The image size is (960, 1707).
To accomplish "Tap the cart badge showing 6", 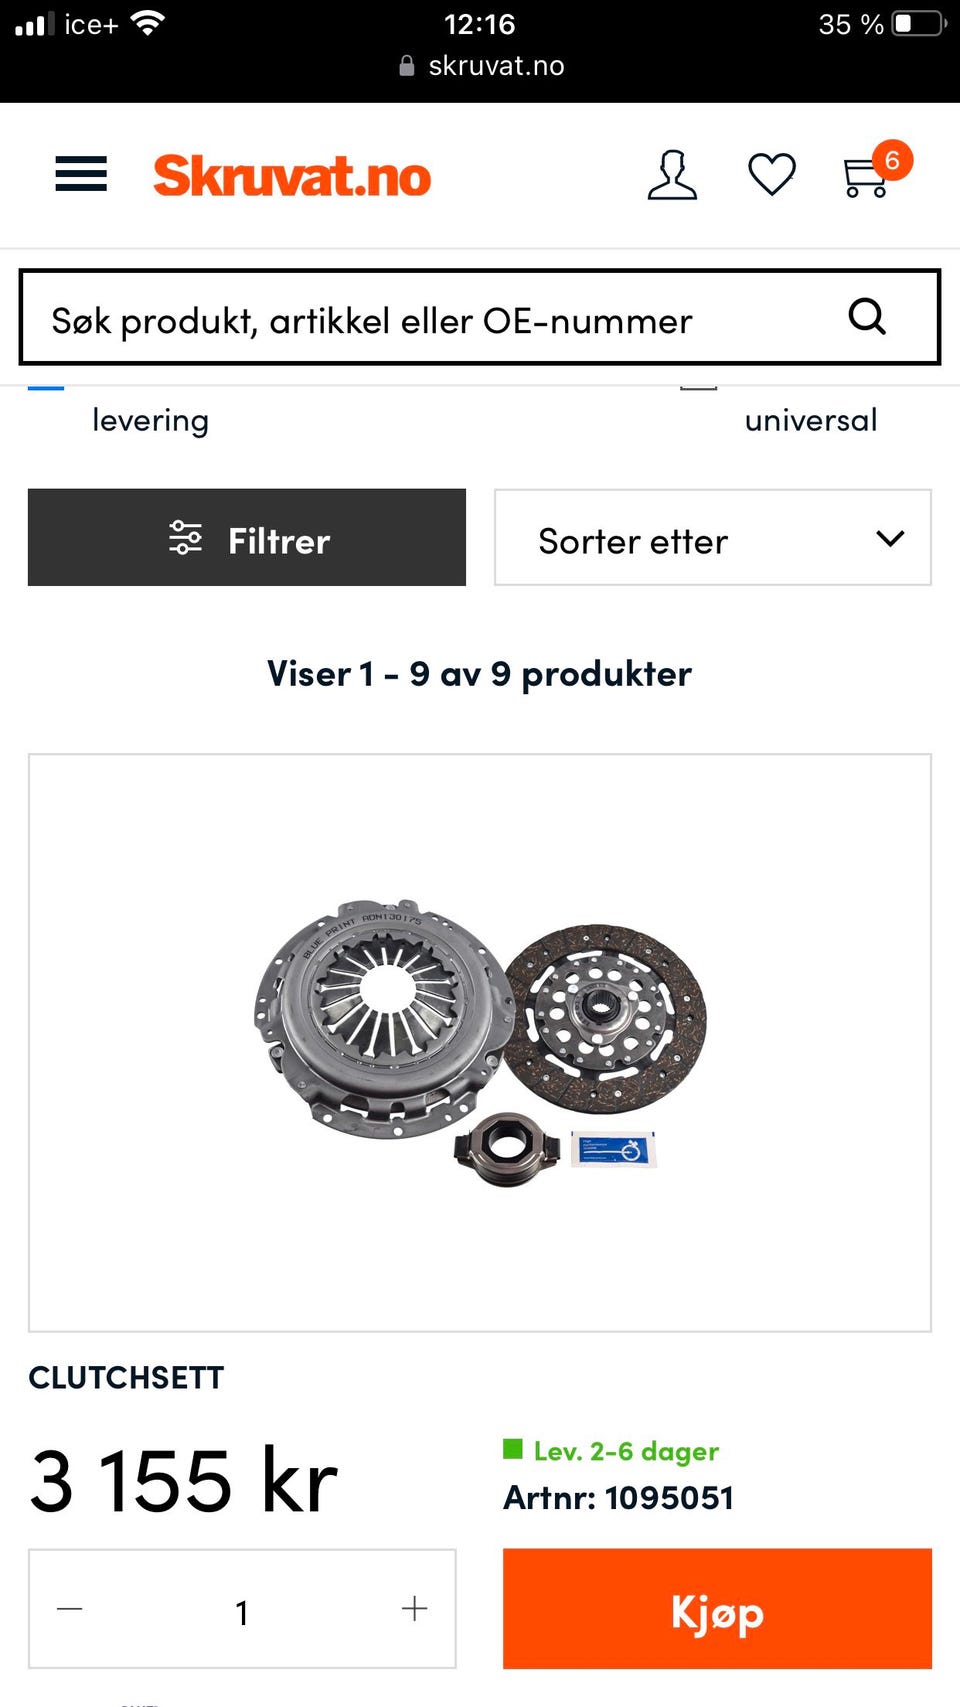I will click(x=892, y=160).
